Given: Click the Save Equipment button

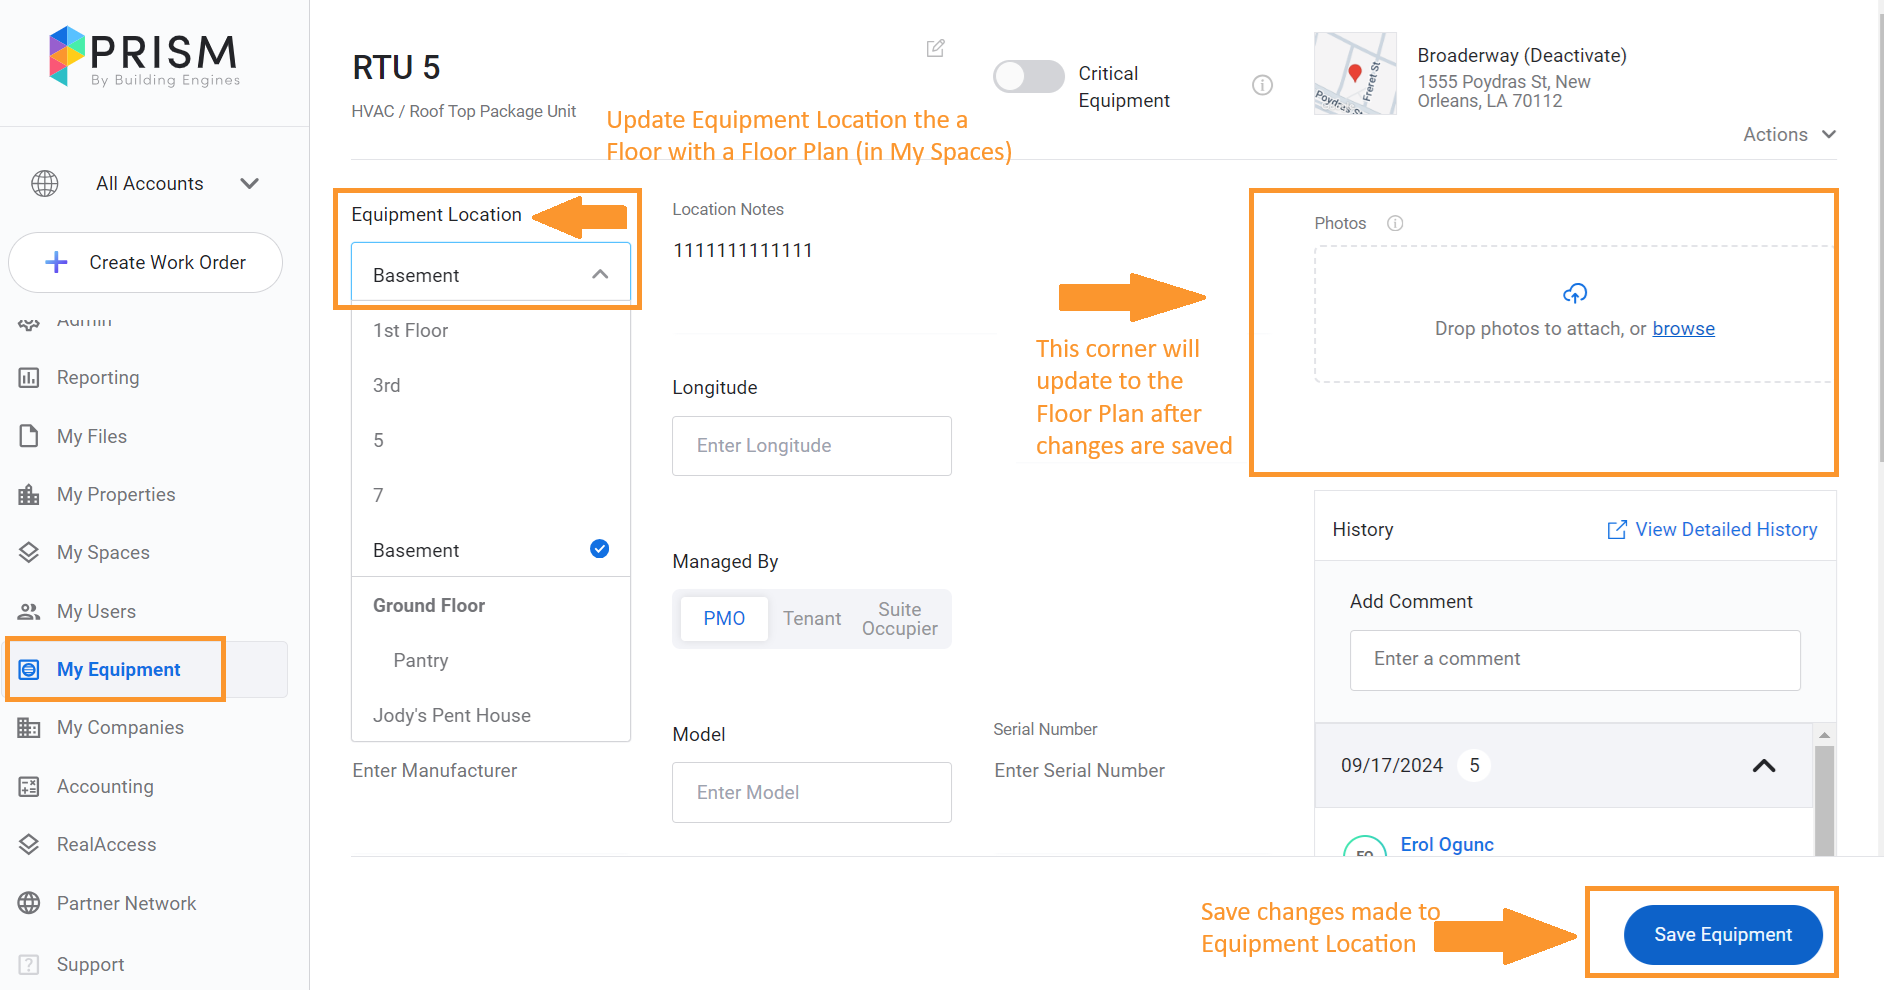Looking at the screenshot, I should 1722,934.
